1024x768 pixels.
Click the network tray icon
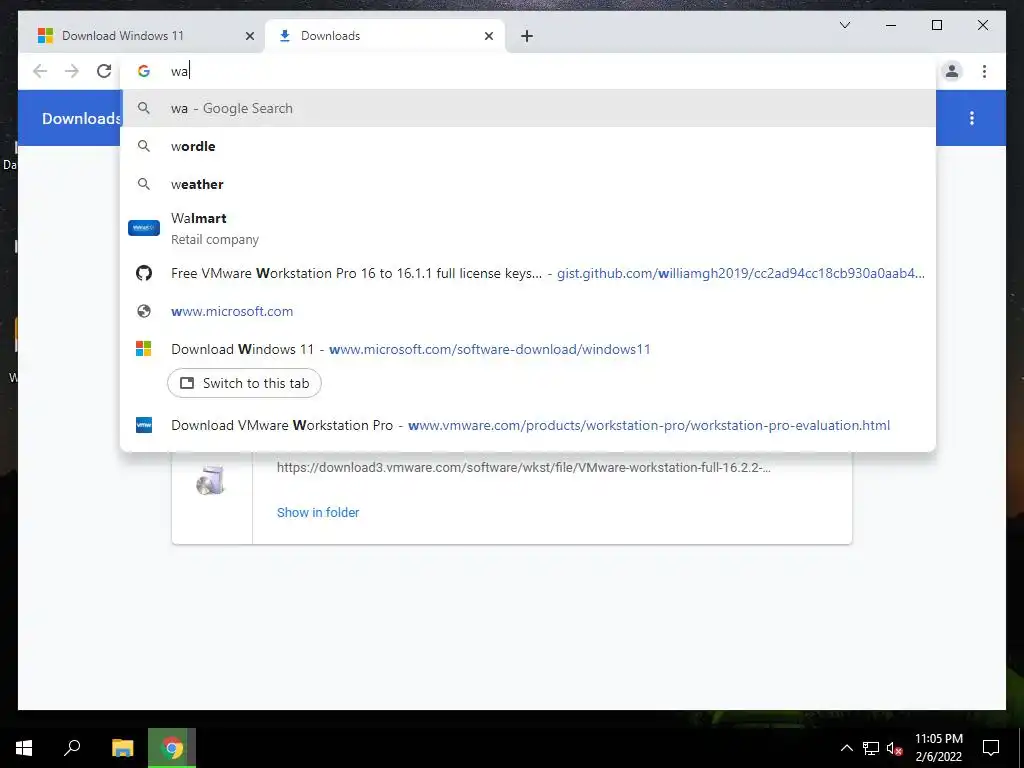(871, 748)
